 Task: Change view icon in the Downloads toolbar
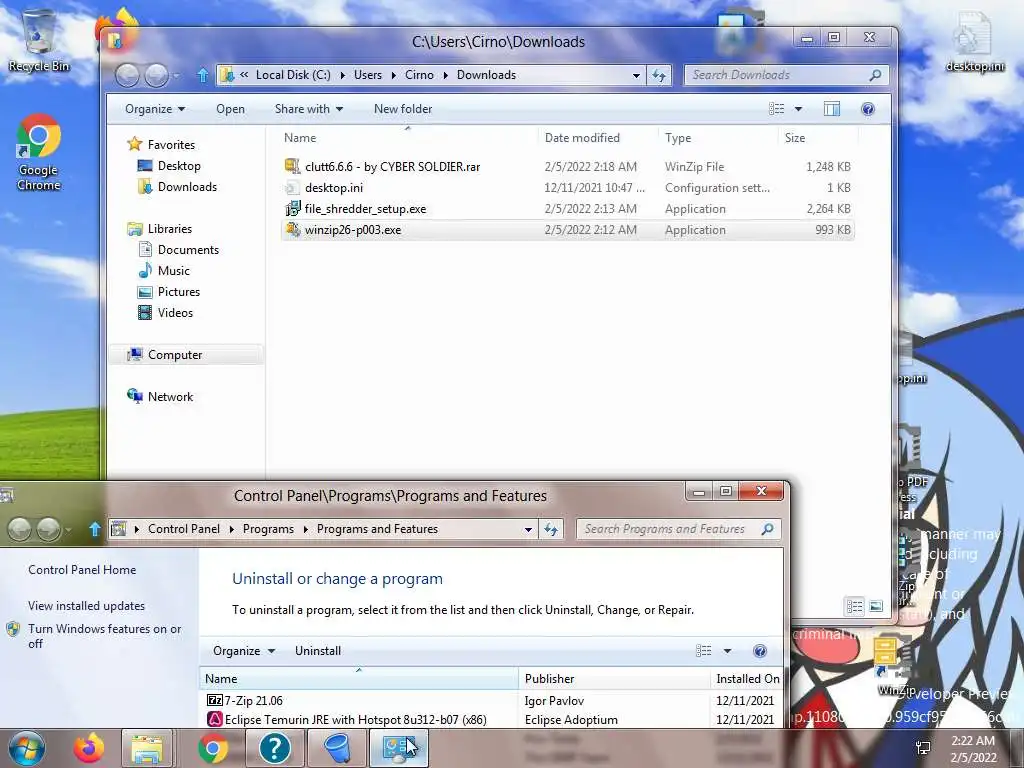tap(776, 109)
